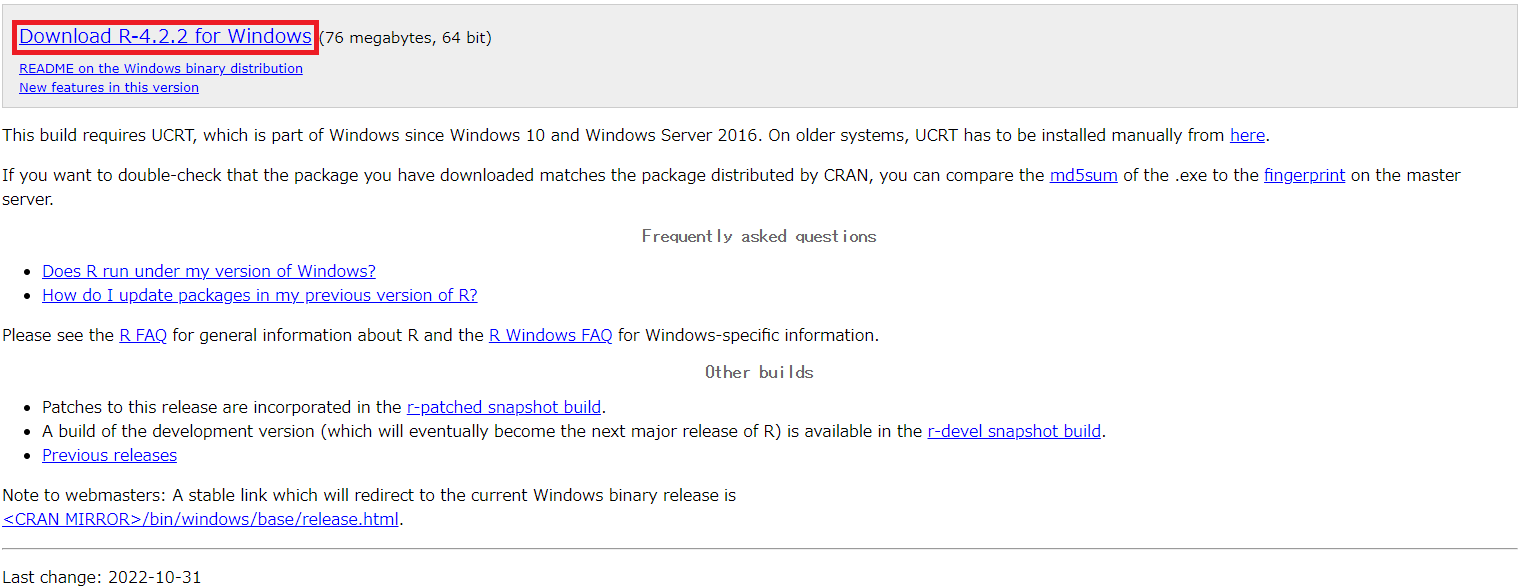Open README on the Windows binary distribution

pos(161,69)
